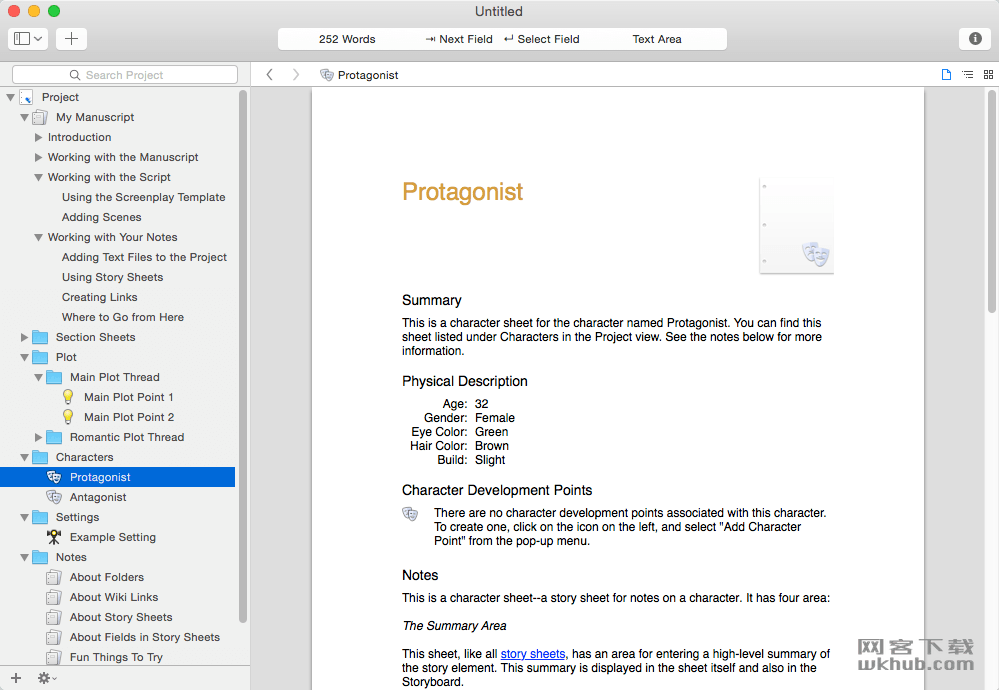The image size is (999, 690).
Task: Expand the Introduction section
Action: point(38,137)
